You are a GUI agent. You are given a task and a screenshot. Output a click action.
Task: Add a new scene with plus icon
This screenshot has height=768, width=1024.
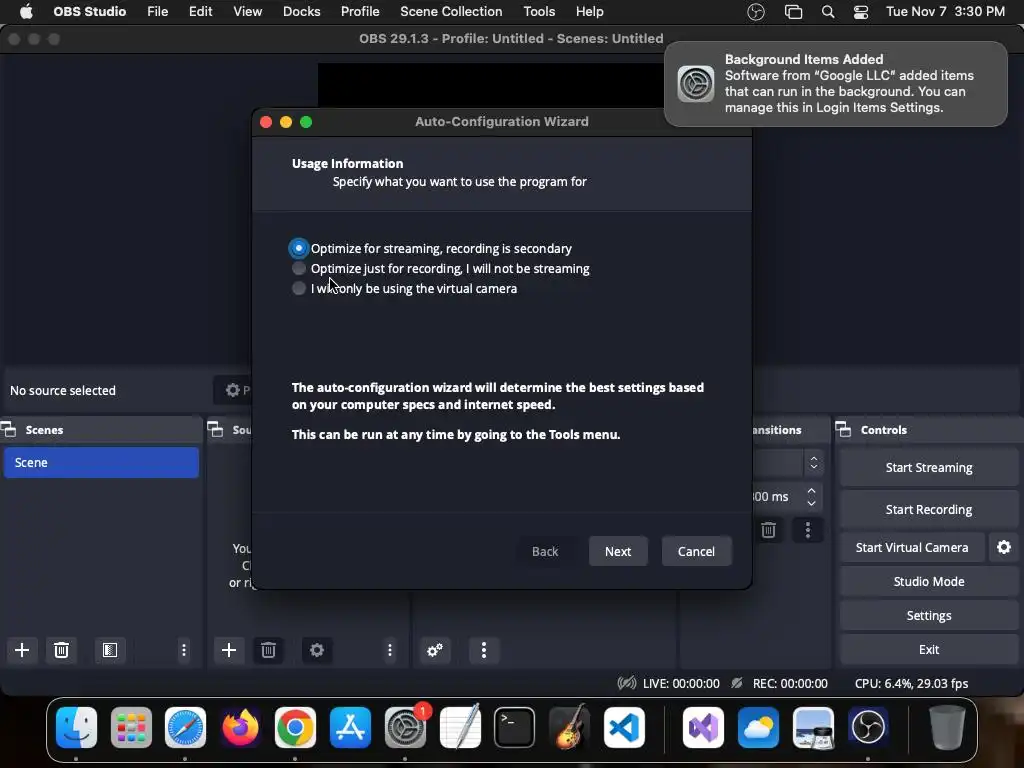pos(22,650)
